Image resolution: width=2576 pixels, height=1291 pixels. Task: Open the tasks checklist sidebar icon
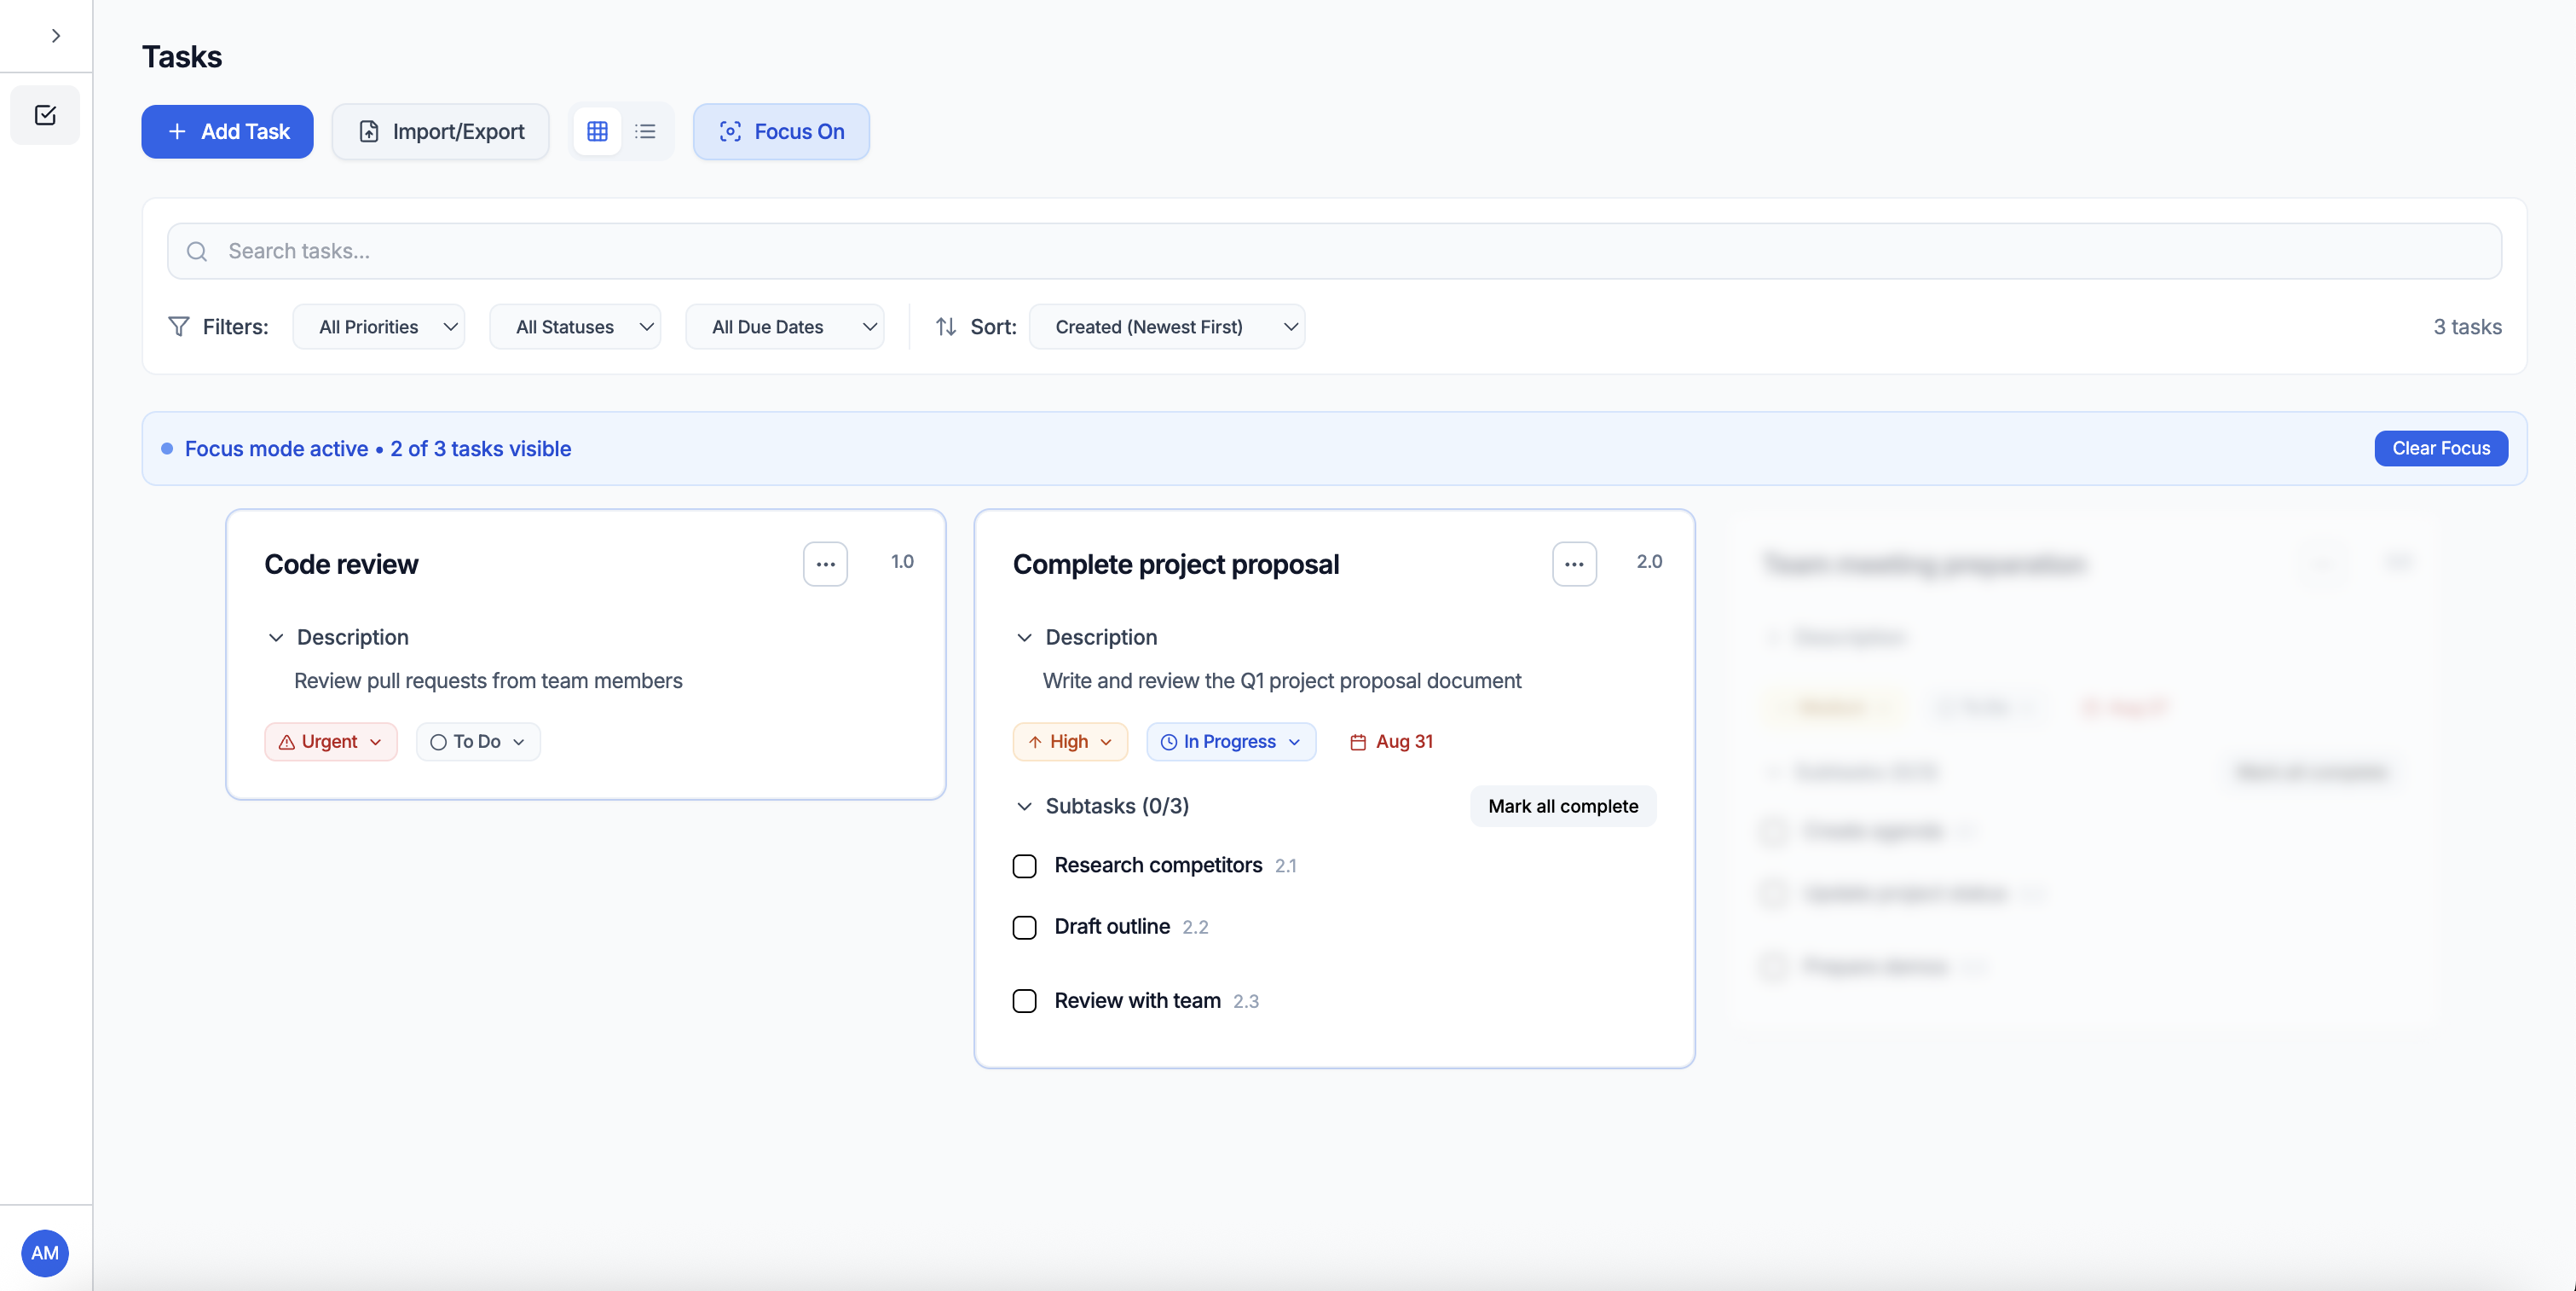click(x=45, y=115)
